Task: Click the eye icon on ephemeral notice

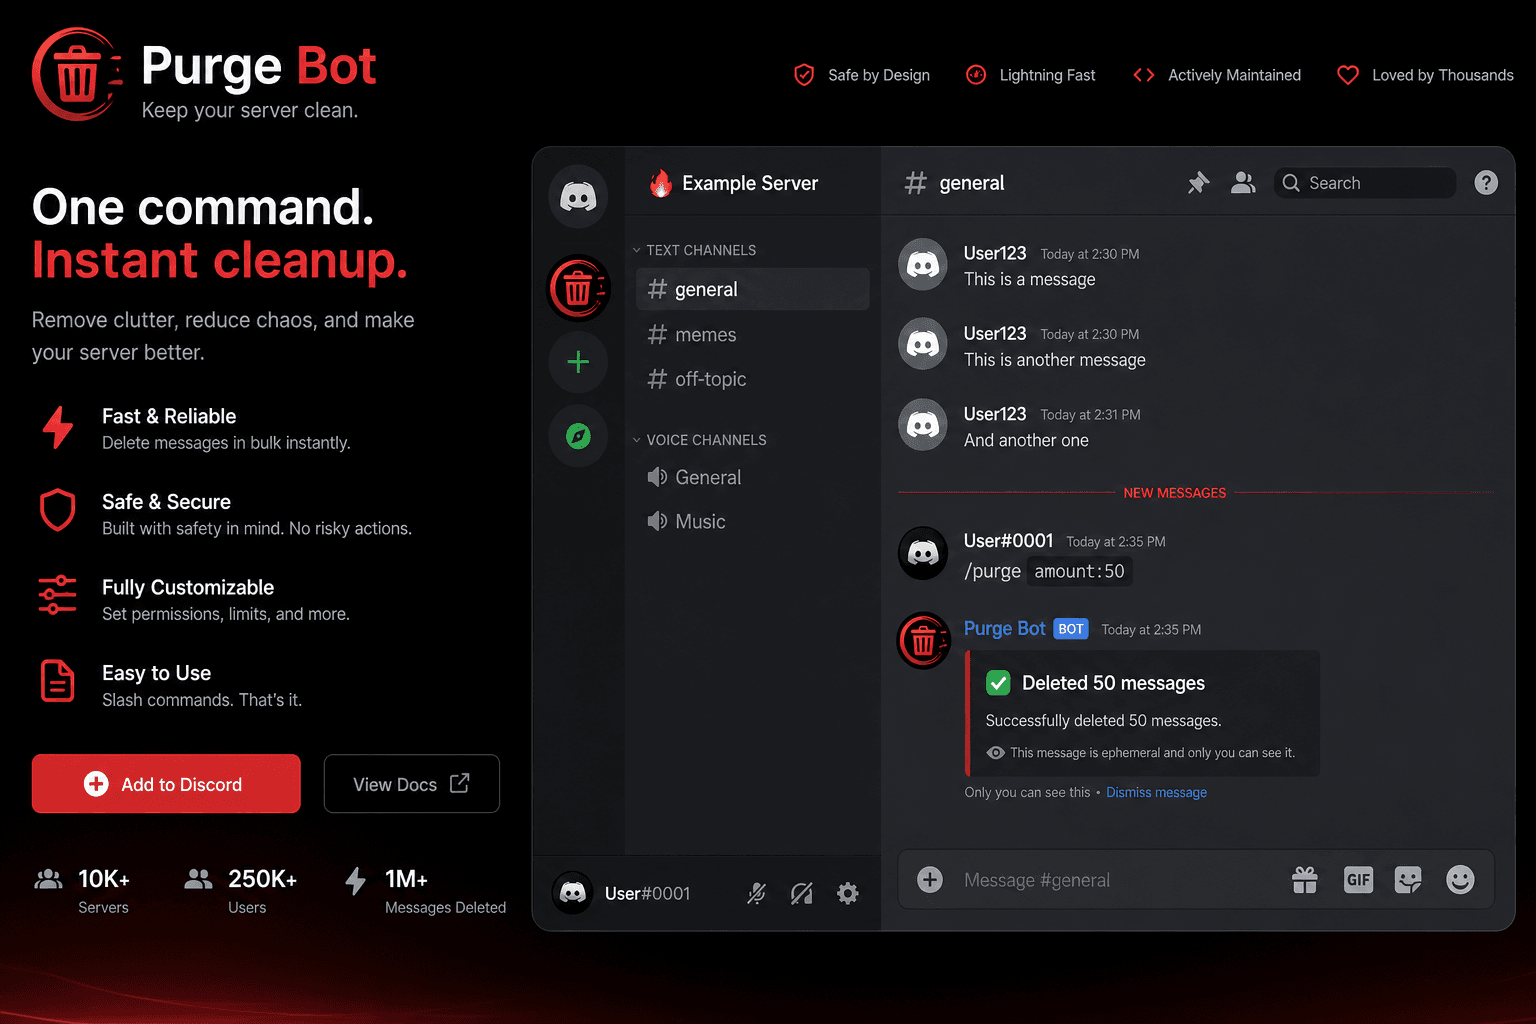Action: click(996, 753)
